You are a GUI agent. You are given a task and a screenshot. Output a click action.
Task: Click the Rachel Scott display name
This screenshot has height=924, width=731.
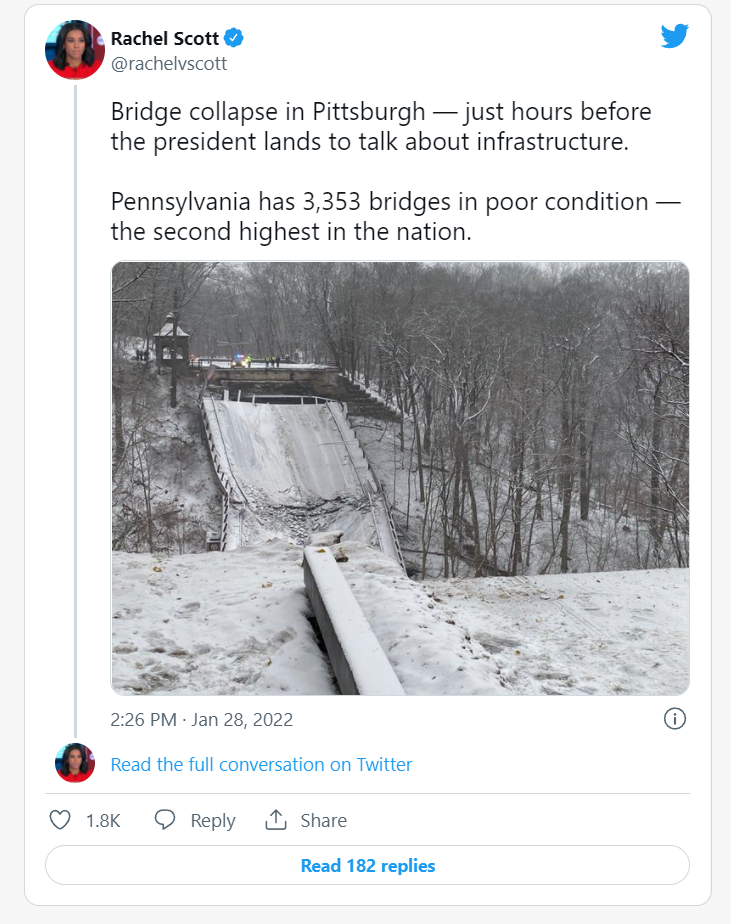coord(165,39)
